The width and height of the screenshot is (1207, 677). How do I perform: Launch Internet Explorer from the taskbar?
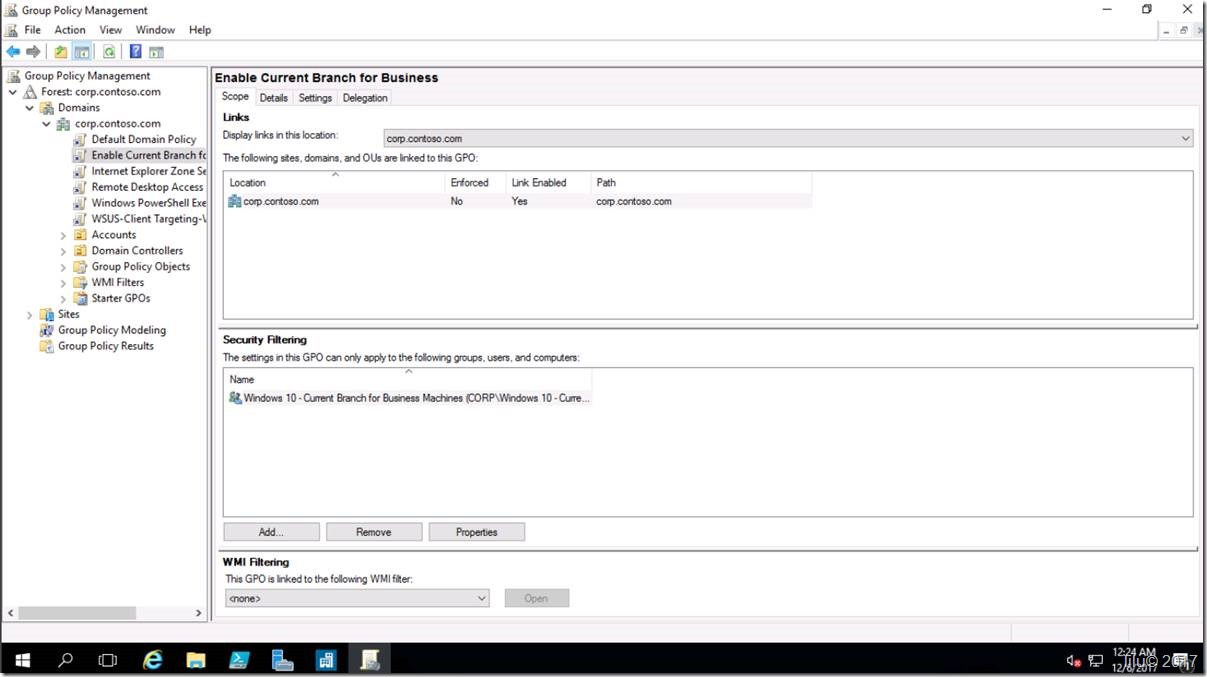pyautogui.click(x=153, y=660)
